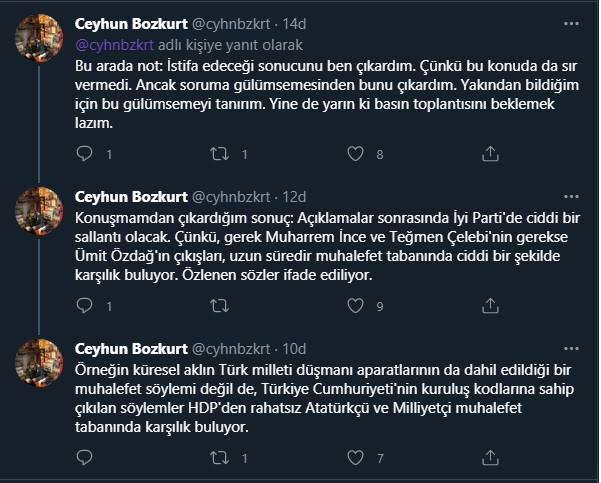Share the tweet starting with Örneğin
The height and width of the screenshot is (483, 601).
pyautogui.click(x=490, y=459)
